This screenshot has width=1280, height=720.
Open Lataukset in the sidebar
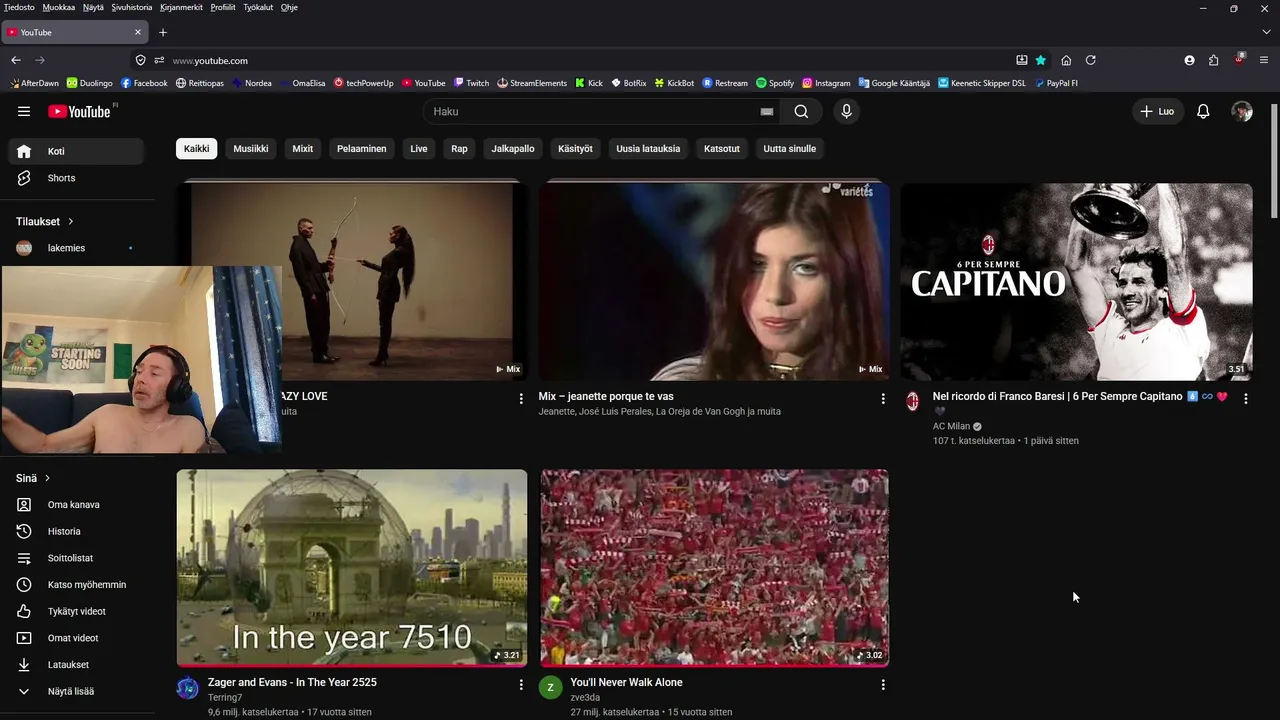77,664
